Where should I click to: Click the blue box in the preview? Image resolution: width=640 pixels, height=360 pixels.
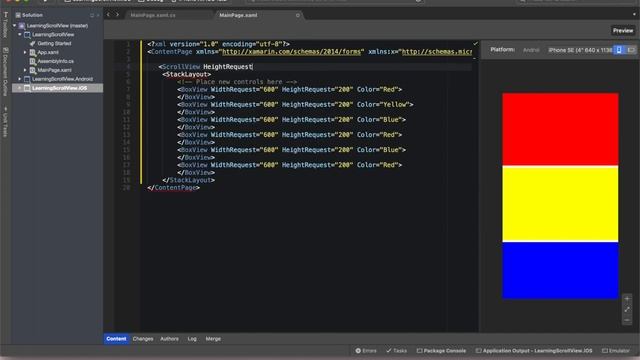(x=560, y=271)
